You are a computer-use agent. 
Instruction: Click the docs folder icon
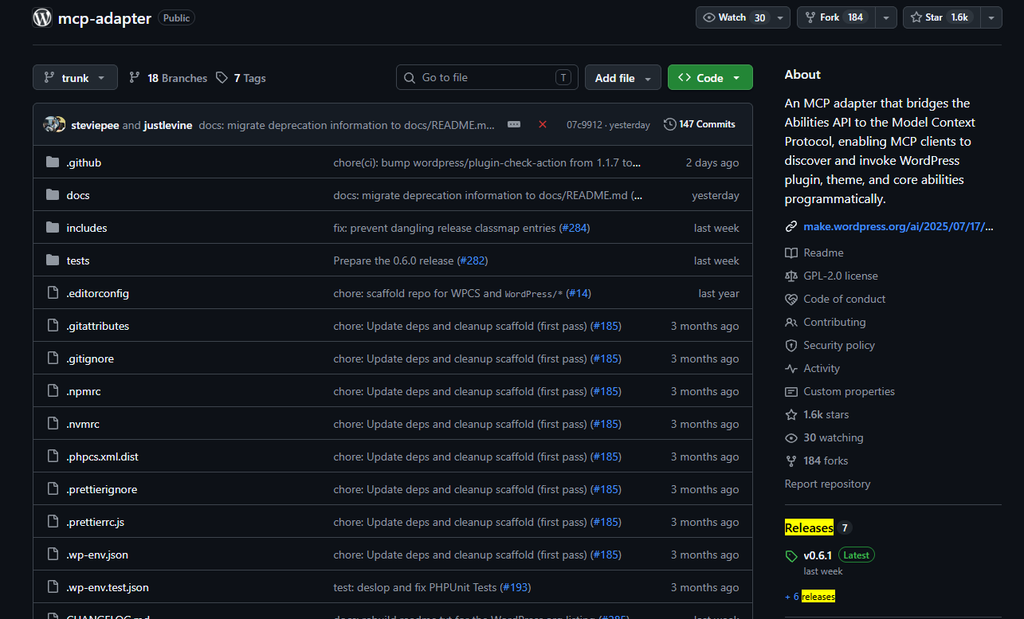pos(52,195)
